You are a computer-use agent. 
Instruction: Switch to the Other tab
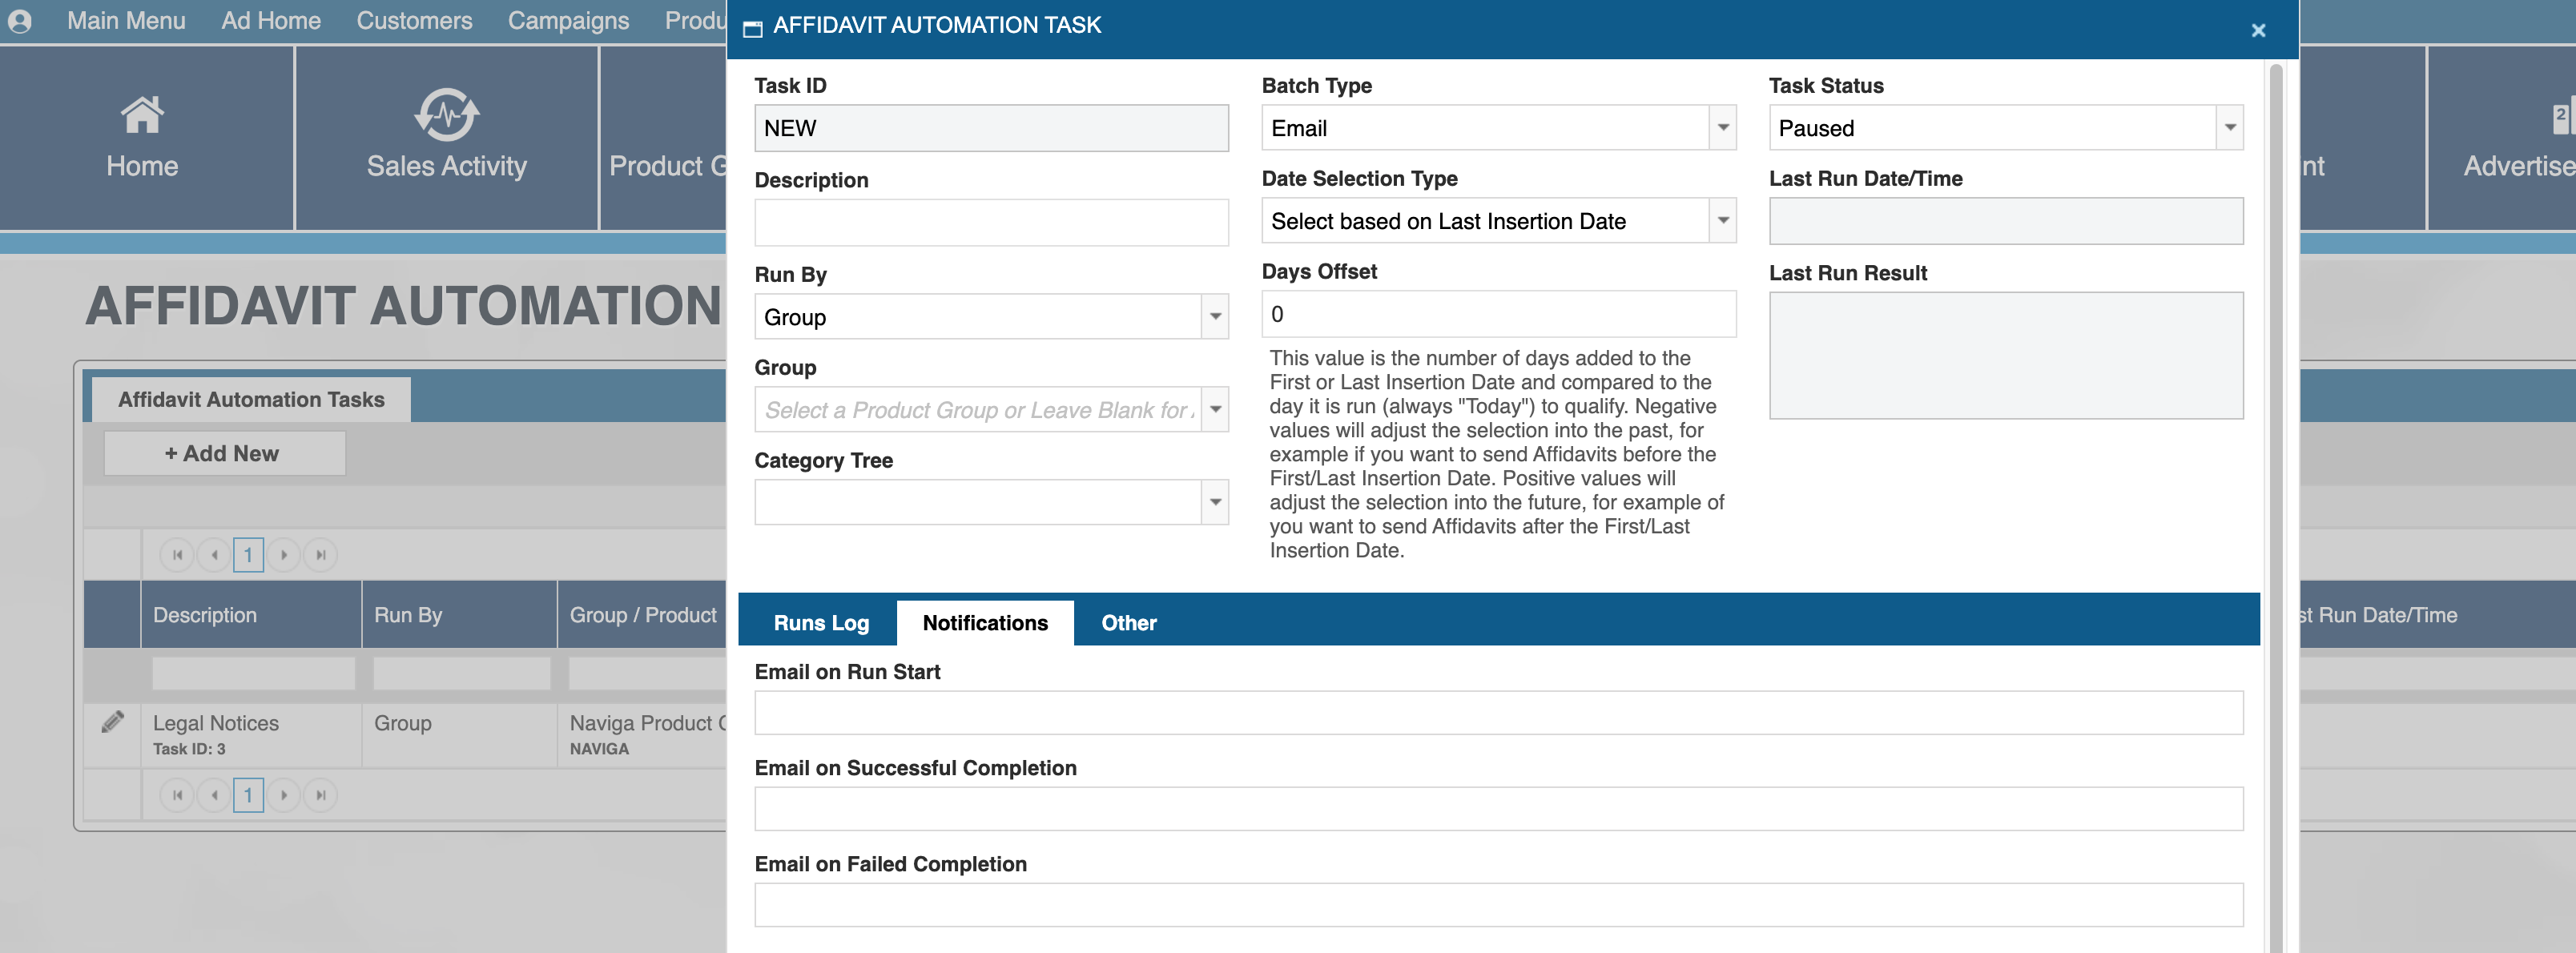[1128, 623]
